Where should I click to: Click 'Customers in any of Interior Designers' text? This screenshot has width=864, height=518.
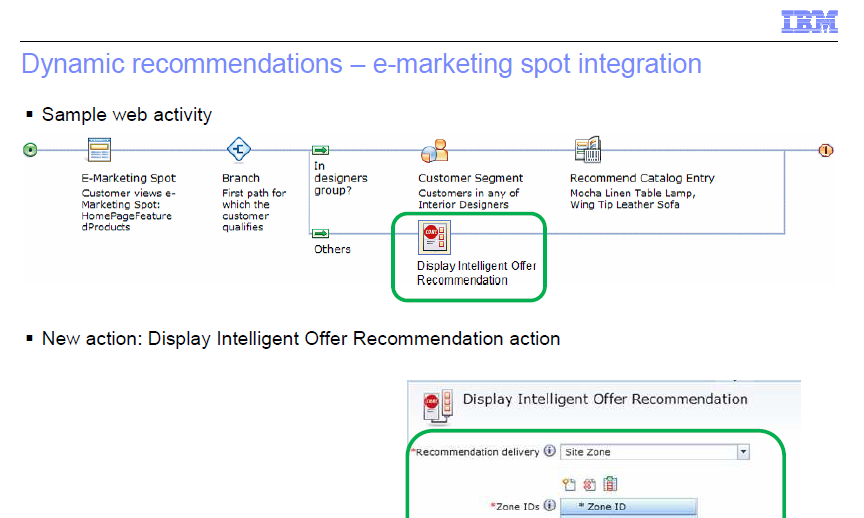coord(468,199)
